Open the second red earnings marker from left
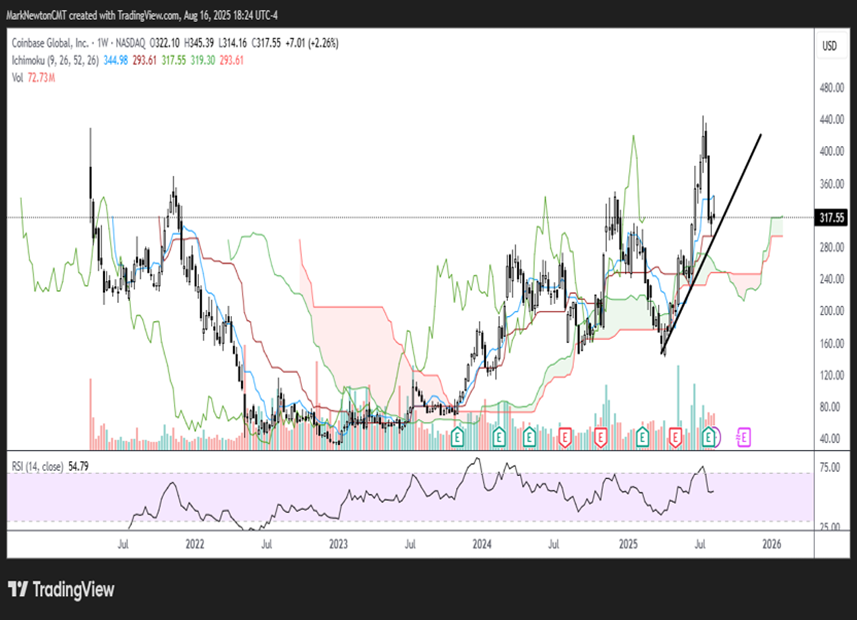 [x=601, y=436]
